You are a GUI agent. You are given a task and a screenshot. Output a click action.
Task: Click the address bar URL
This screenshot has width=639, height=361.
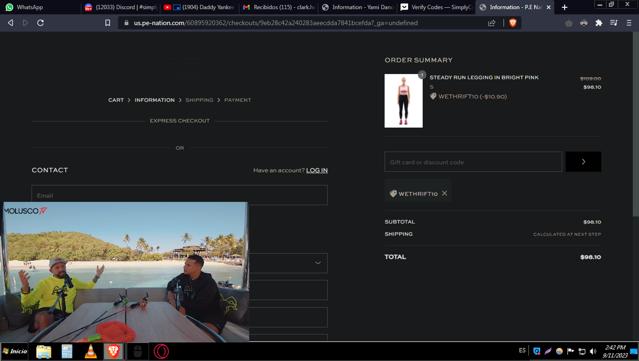pyautogui.click(x=275, y=23)
